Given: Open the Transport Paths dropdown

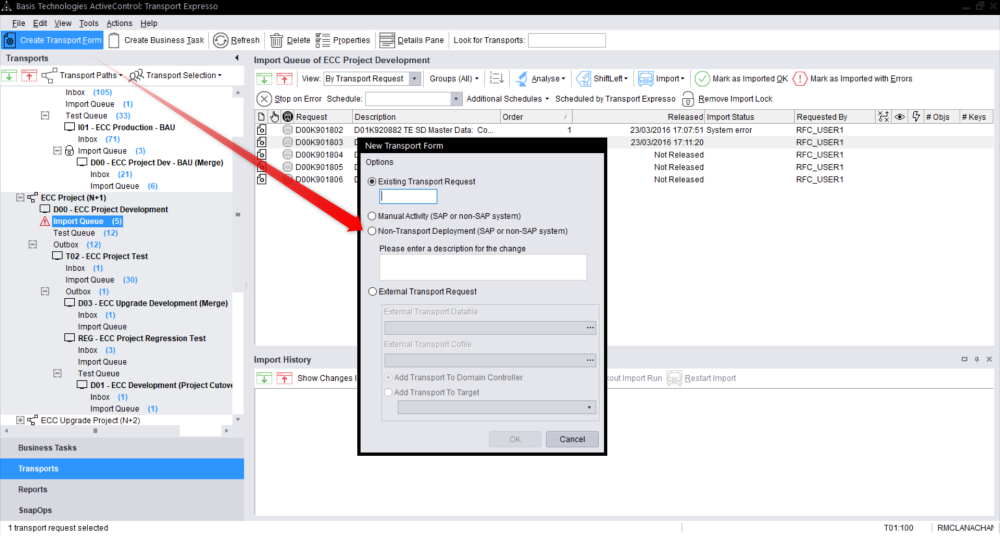Looking at the screenshot, I should pyautogui.click(x=82, y=75).
